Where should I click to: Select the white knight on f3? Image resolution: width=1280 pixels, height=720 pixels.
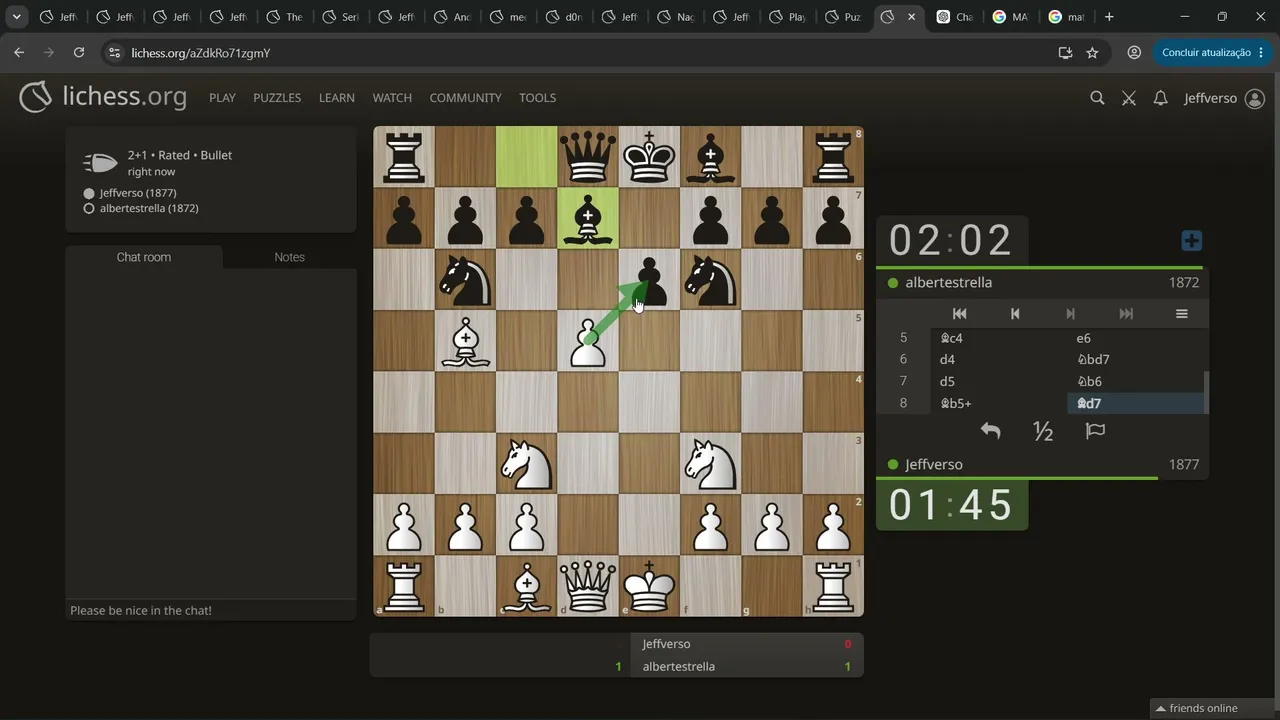711,464
